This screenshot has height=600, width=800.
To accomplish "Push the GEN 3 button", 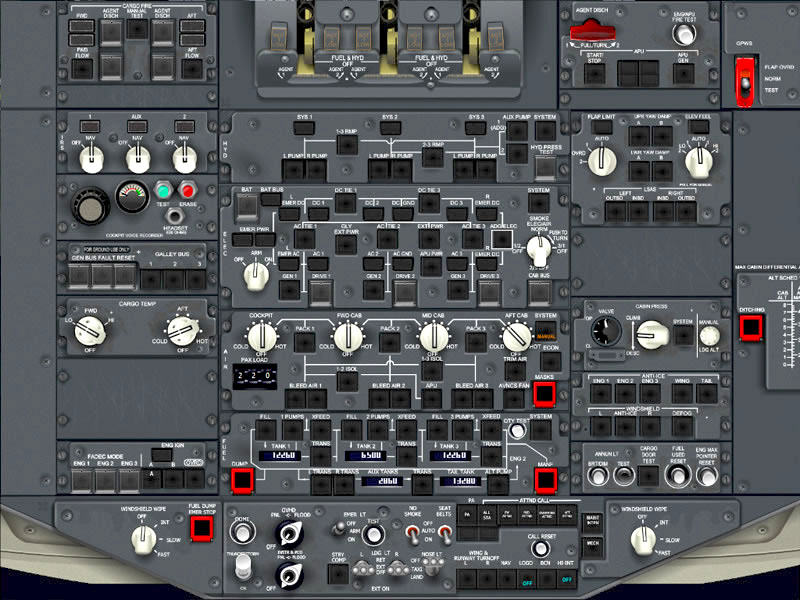I will (x=458, y=291).
